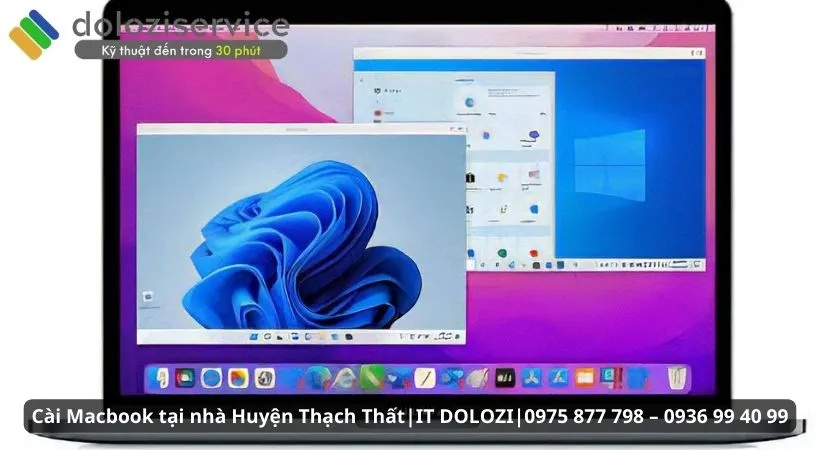Image resolution: width=820 pixels, height=450 pixels.
Task: Launch the multicolored Photos icon in the dock
Action: point(238,378)
